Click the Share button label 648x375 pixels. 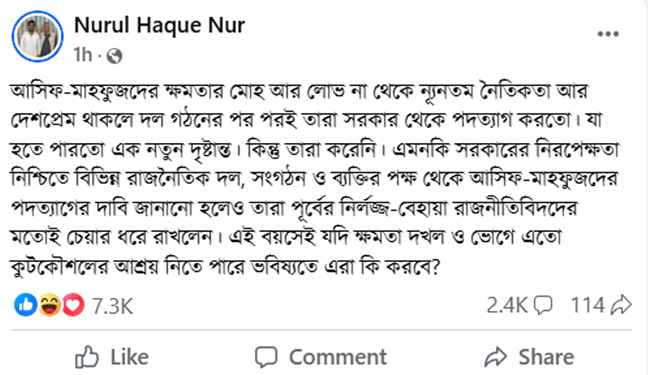click(546, 357)
